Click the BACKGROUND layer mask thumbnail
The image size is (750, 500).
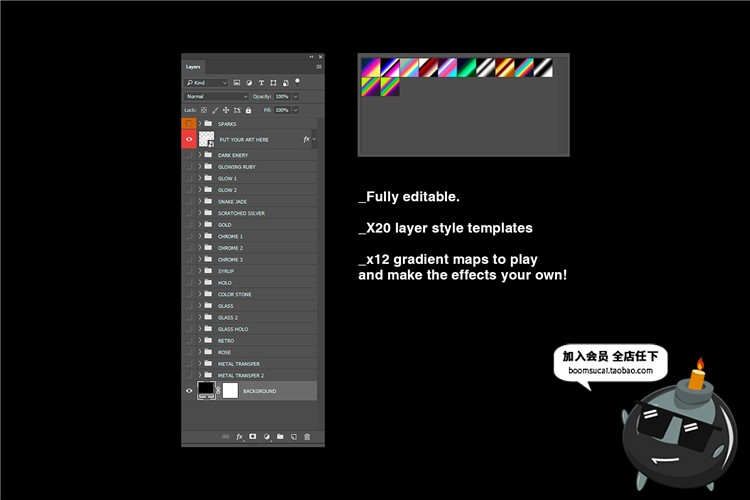click(230, 390)
